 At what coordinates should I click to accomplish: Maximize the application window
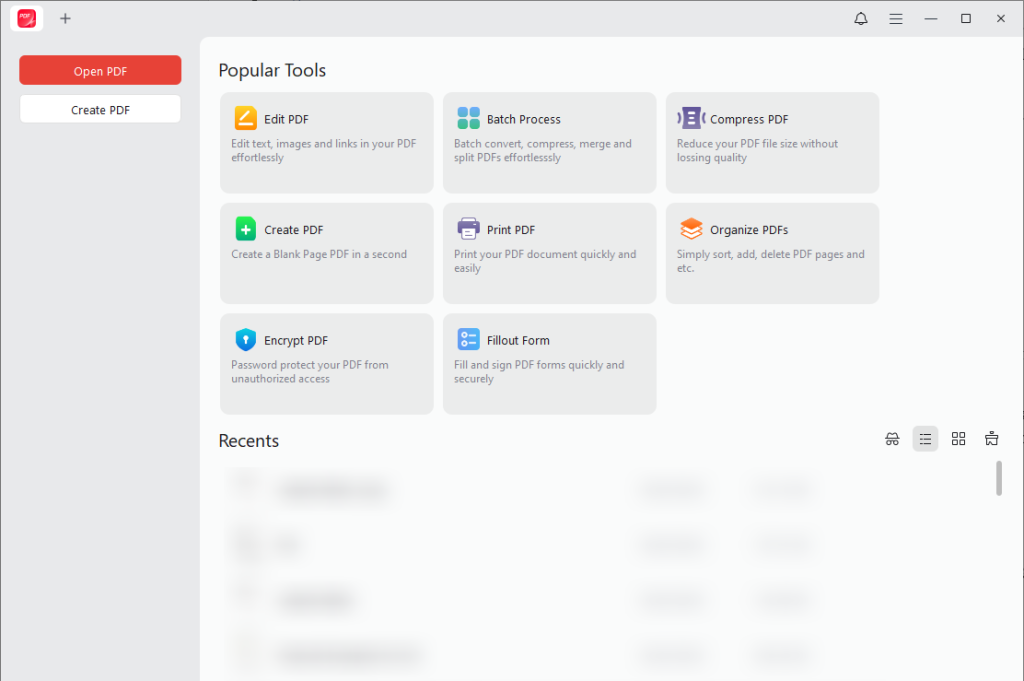[966, 18]
